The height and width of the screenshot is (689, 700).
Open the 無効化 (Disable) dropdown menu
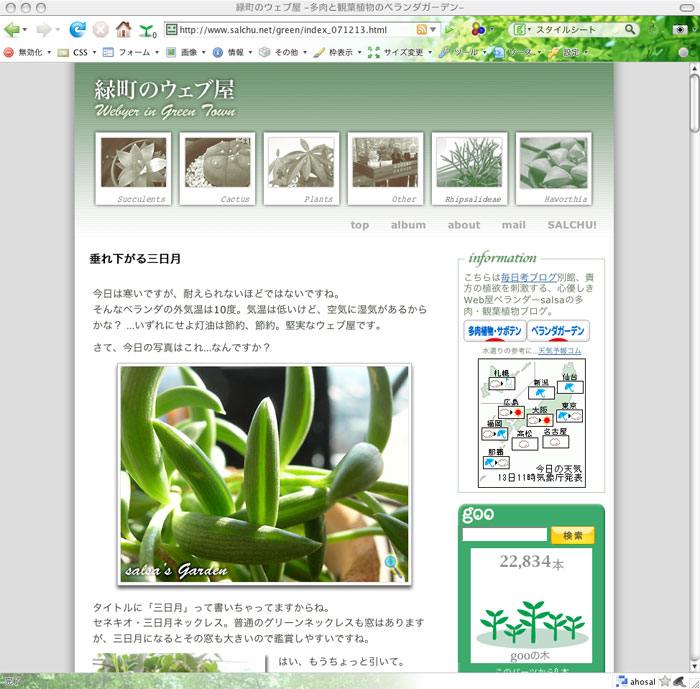(x=30, y=52)
